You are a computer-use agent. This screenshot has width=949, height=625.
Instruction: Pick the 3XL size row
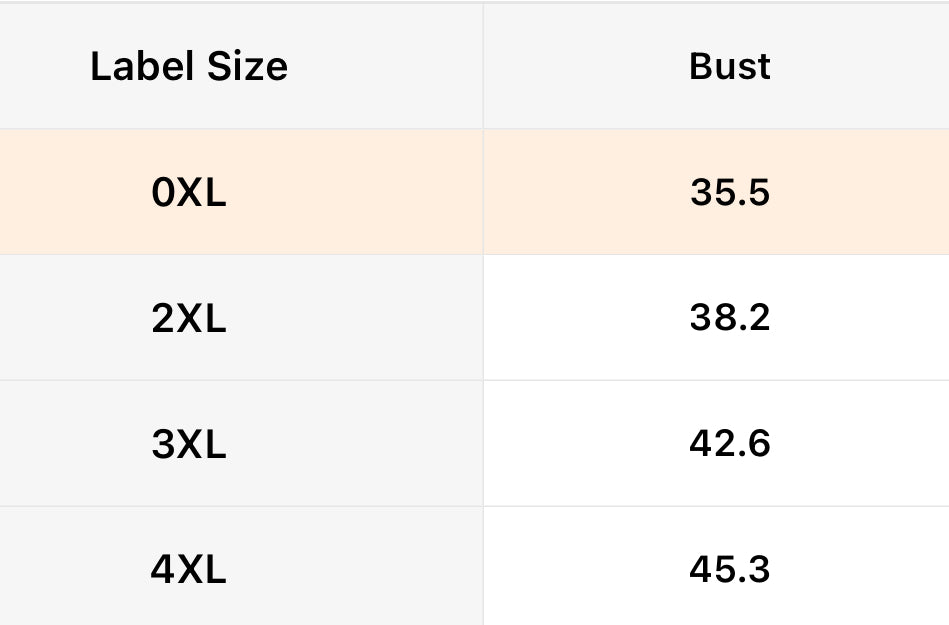pyautogui.click(x=474, y=444)
